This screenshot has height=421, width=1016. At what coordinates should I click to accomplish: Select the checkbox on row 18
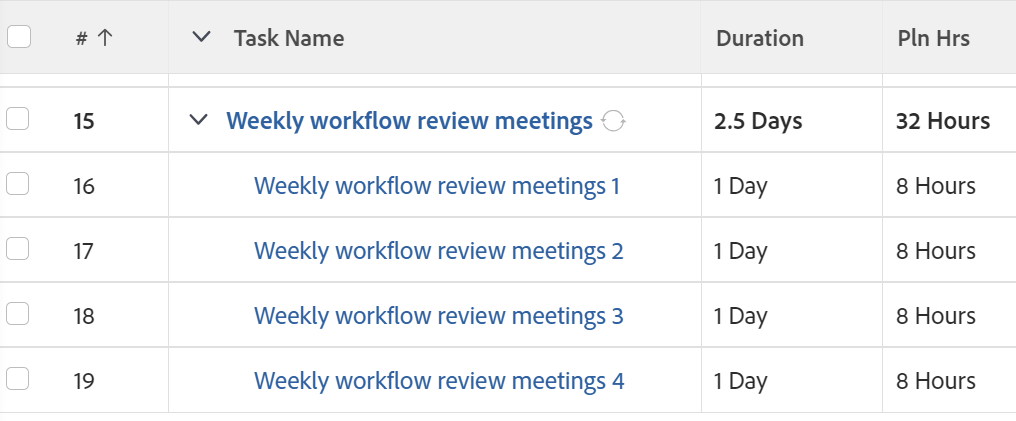(18, 314)
